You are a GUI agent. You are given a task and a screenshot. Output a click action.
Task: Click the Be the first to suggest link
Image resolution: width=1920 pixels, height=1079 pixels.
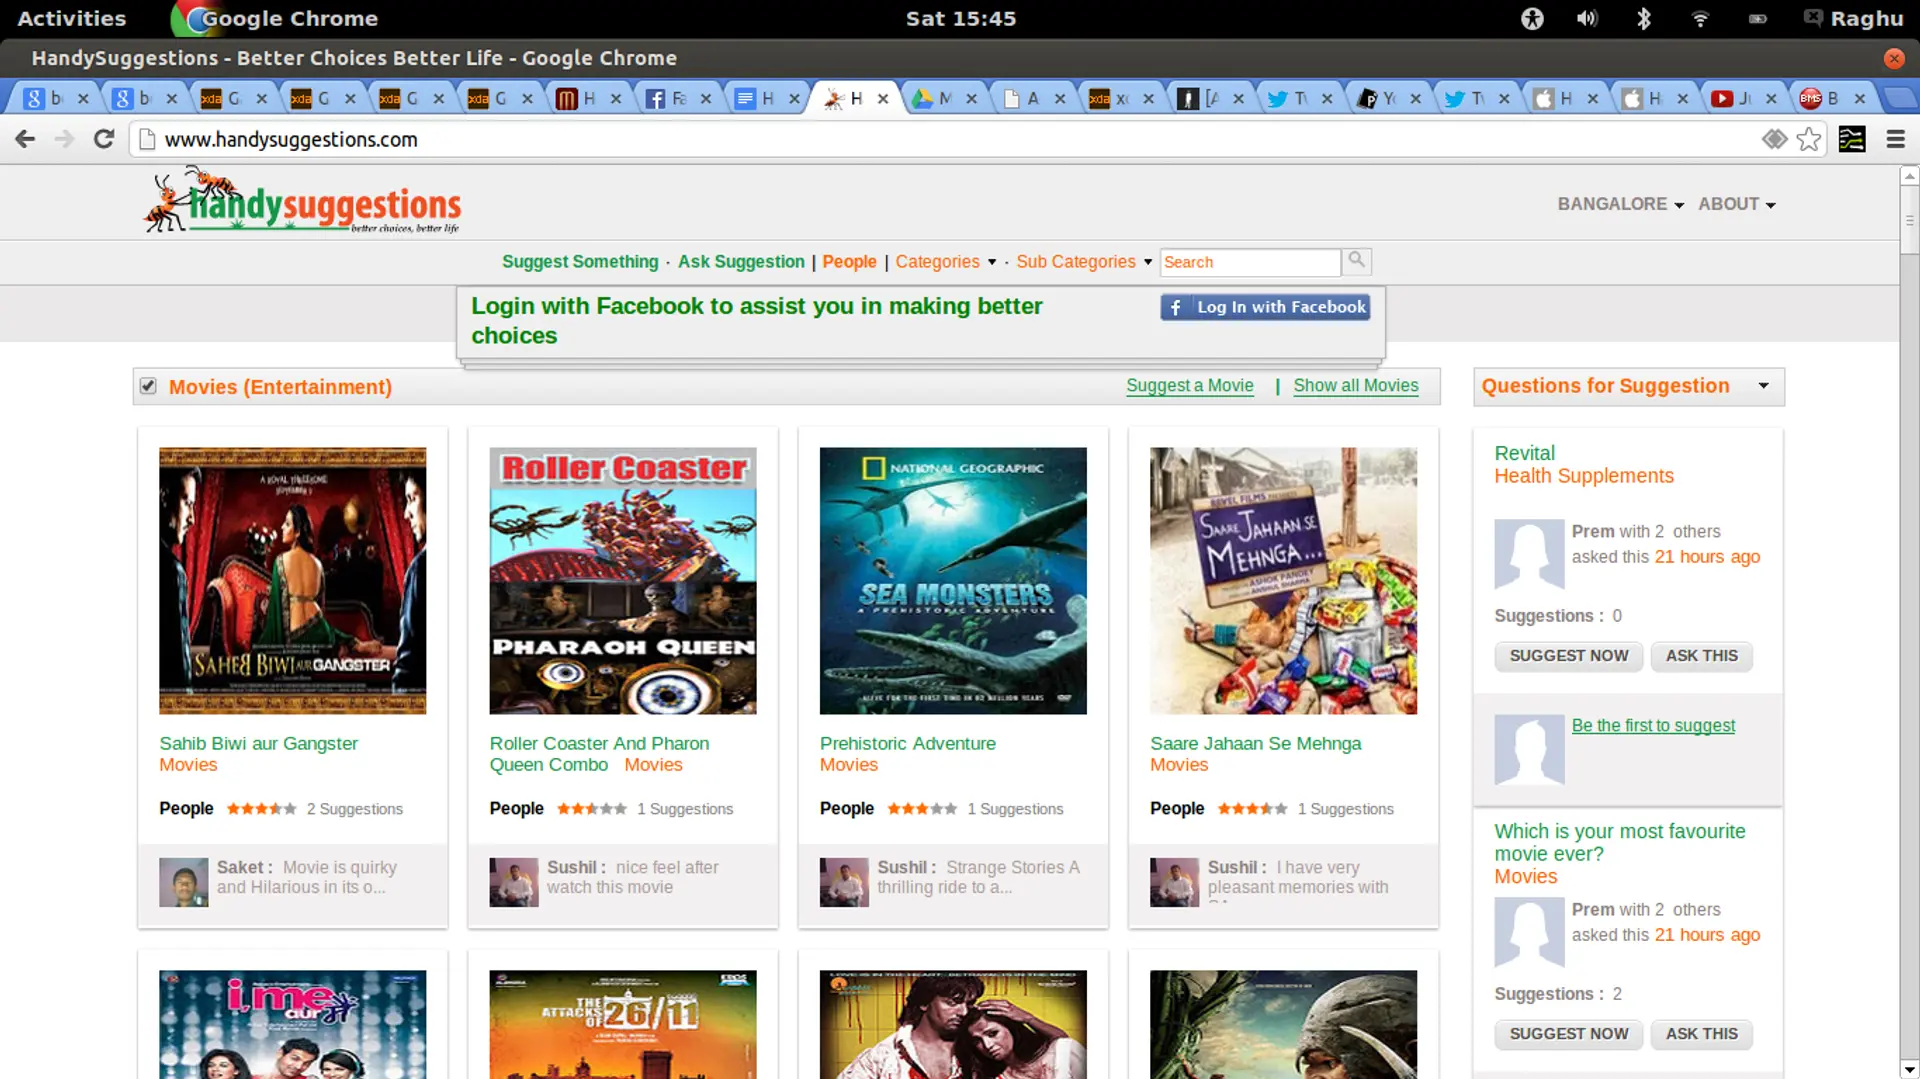click(x=1653, y=726)
